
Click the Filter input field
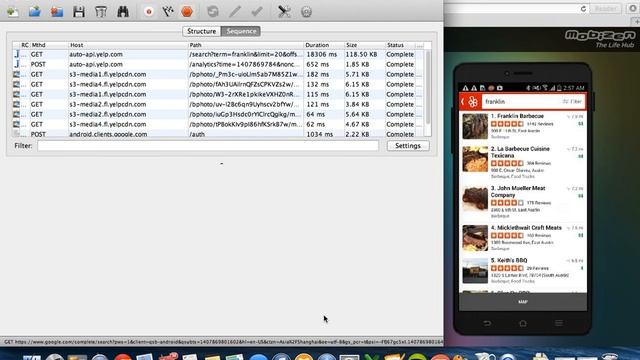(x=208, y=146)
